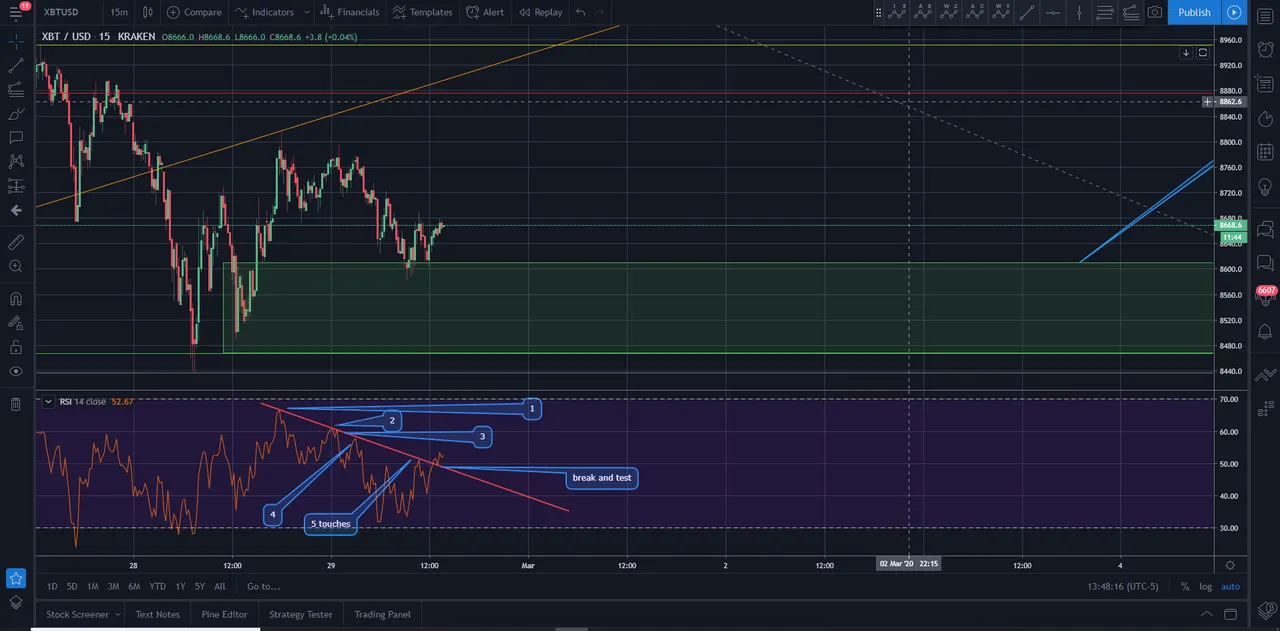Open the Strategy Tester tab
This screenshot has width=1280, height=631.
point(301,614)
